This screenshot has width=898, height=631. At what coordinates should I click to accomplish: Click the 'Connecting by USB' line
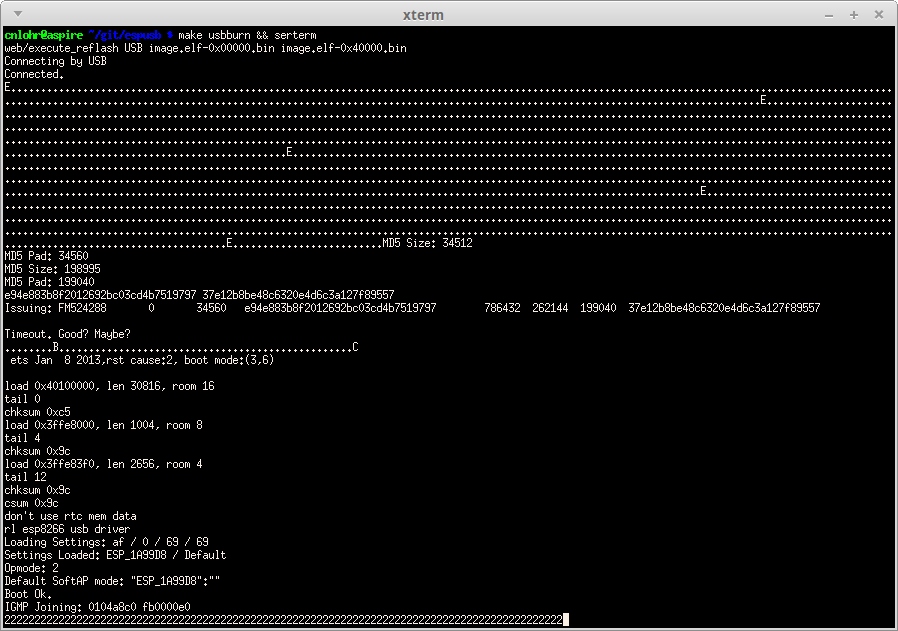pyautogui.click(x=56, y=61)
